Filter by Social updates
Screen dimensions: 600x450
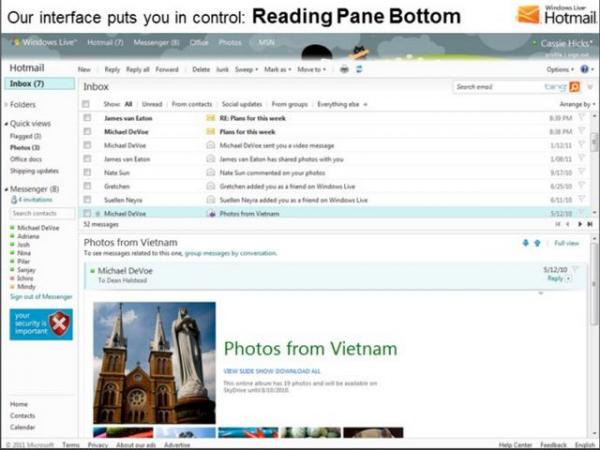click(x=242, y=104)
